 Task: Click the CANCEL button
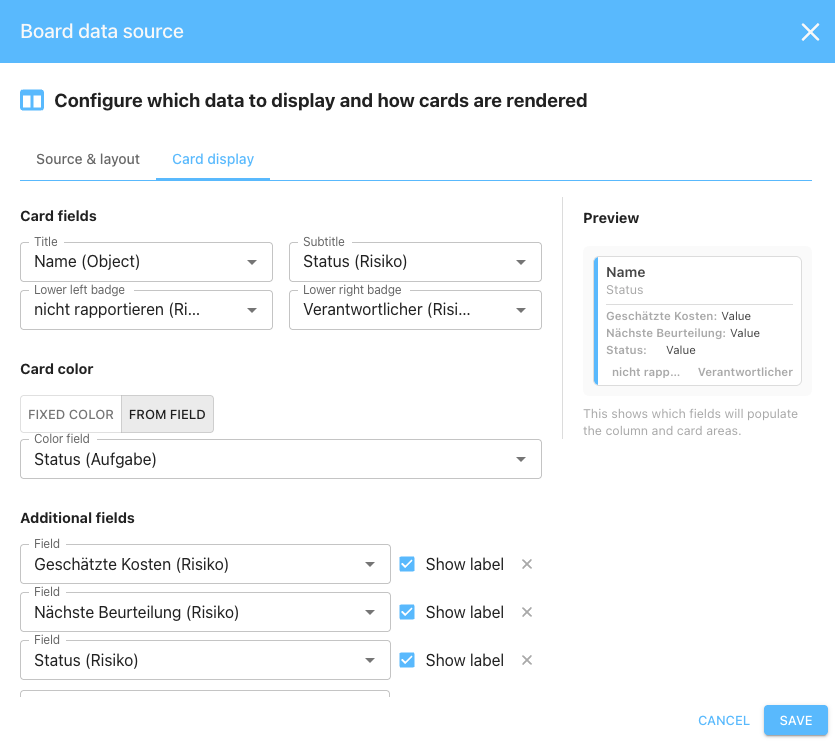pyautogui.click(x=724, y=721)
